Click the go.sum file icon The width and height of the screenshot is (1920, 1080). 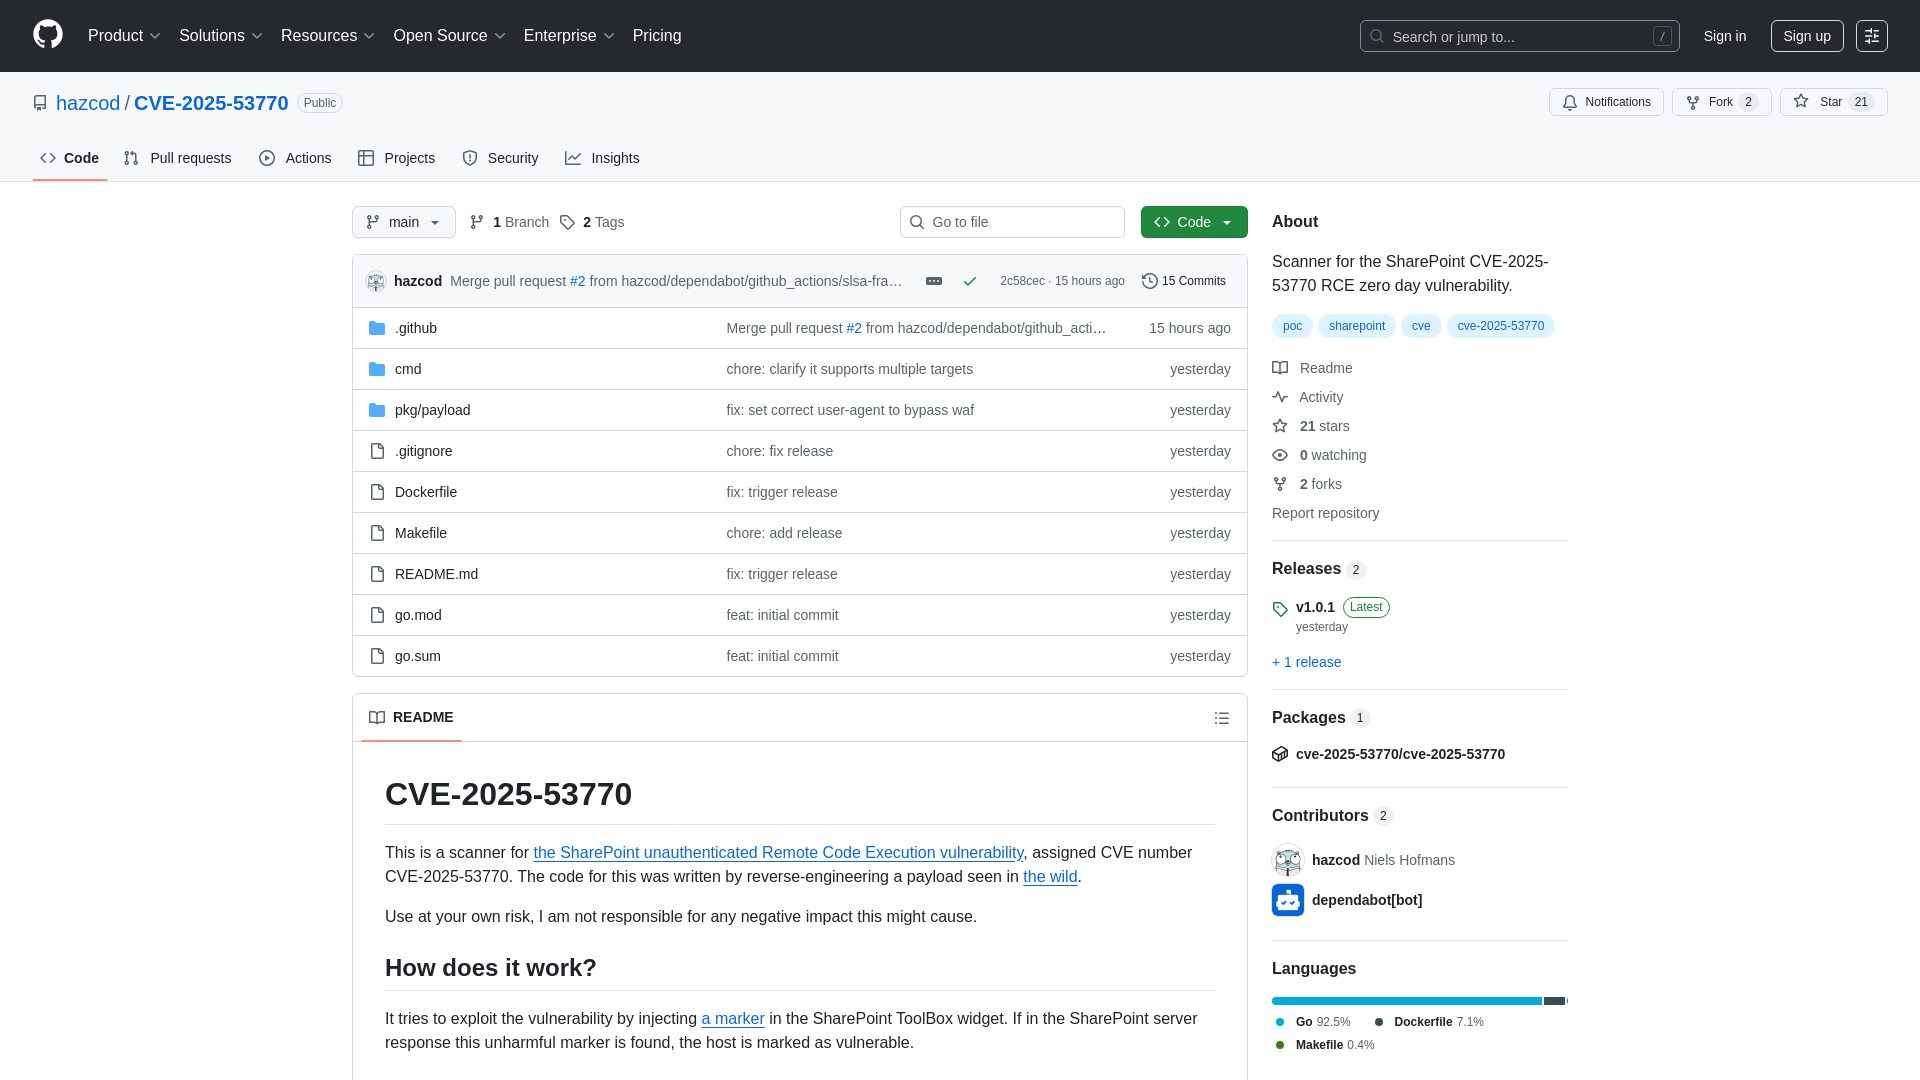tap(377, 656)
